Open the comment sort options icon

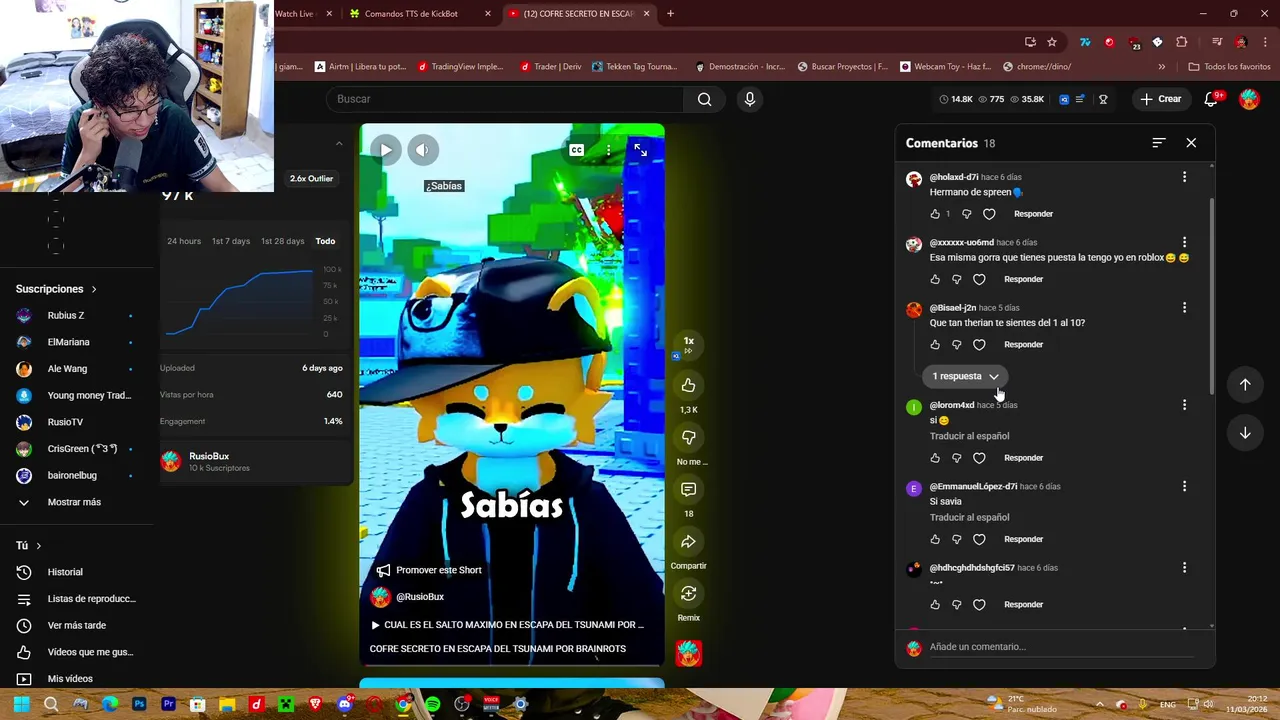coord(1159,143)
